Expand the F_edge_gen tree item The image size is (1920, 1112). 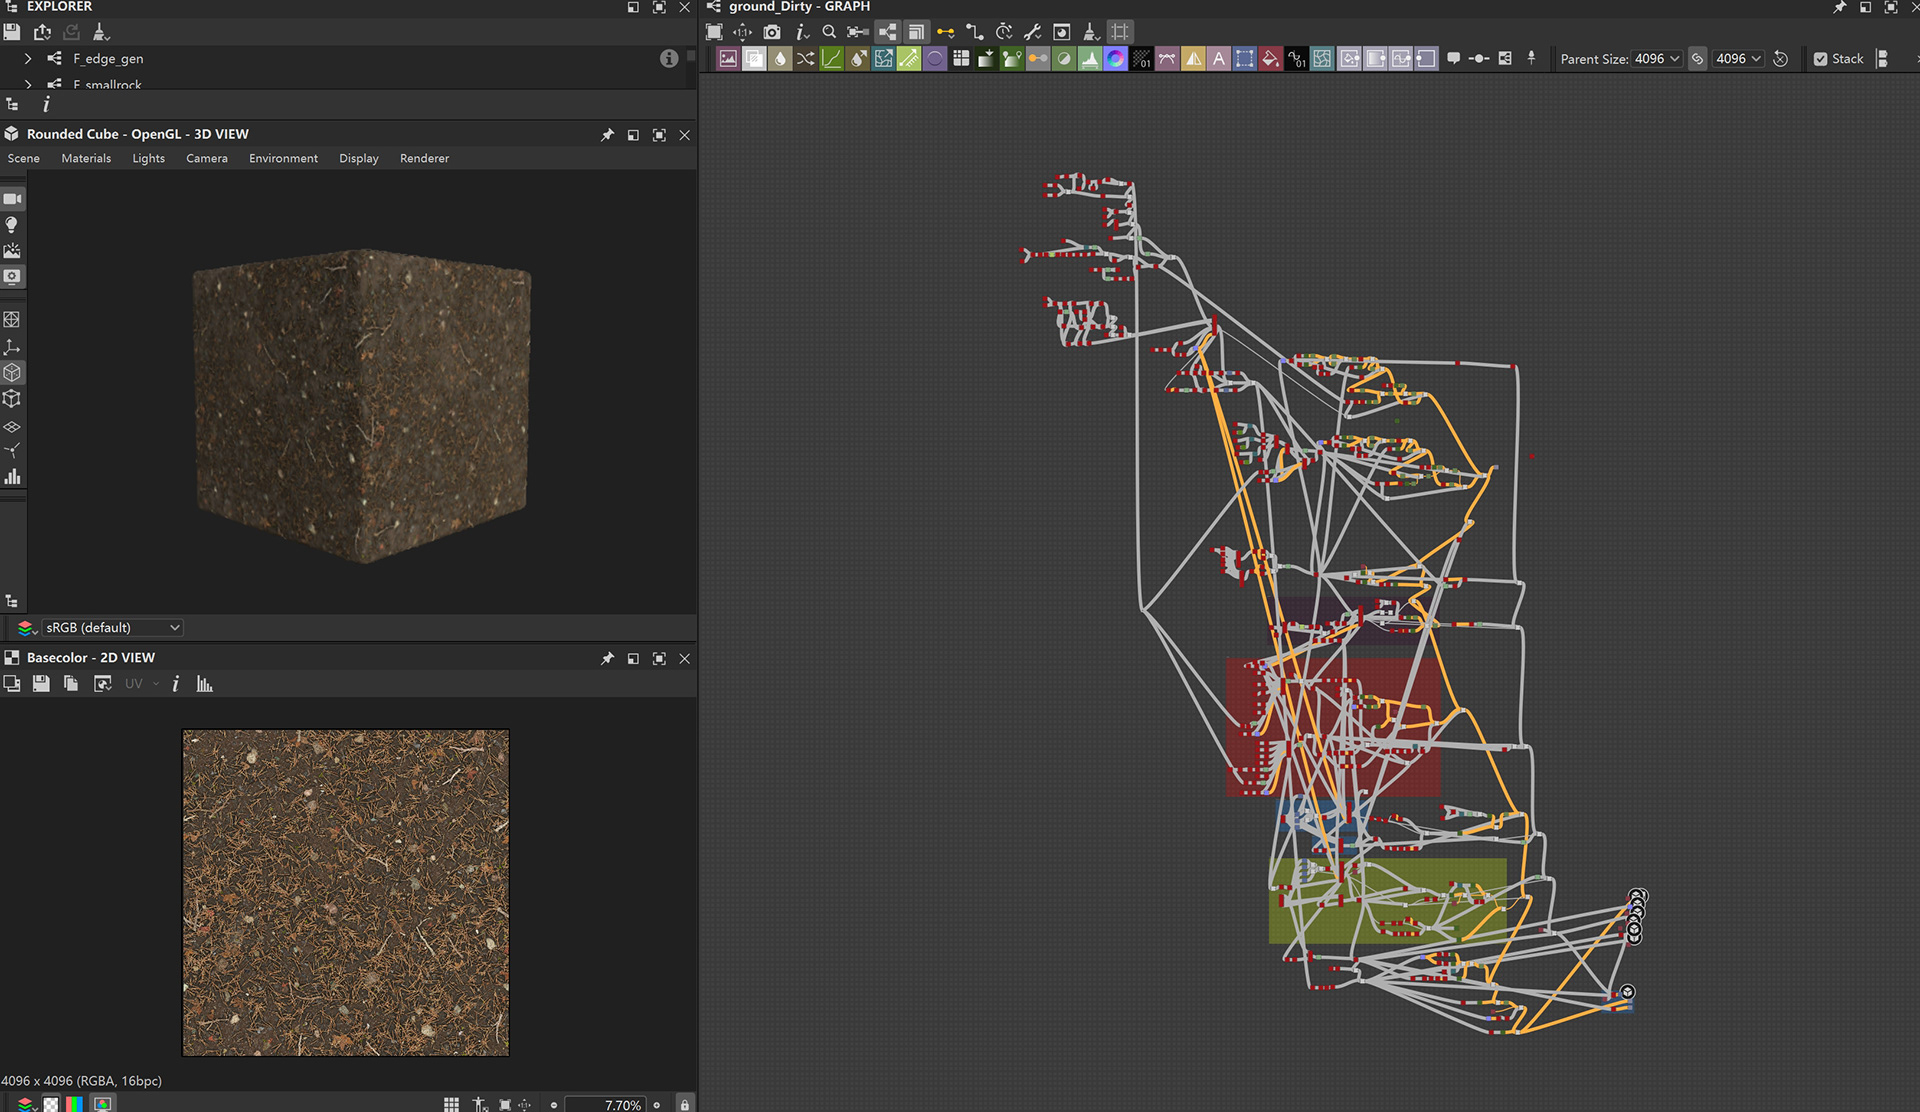click(28, 59)
